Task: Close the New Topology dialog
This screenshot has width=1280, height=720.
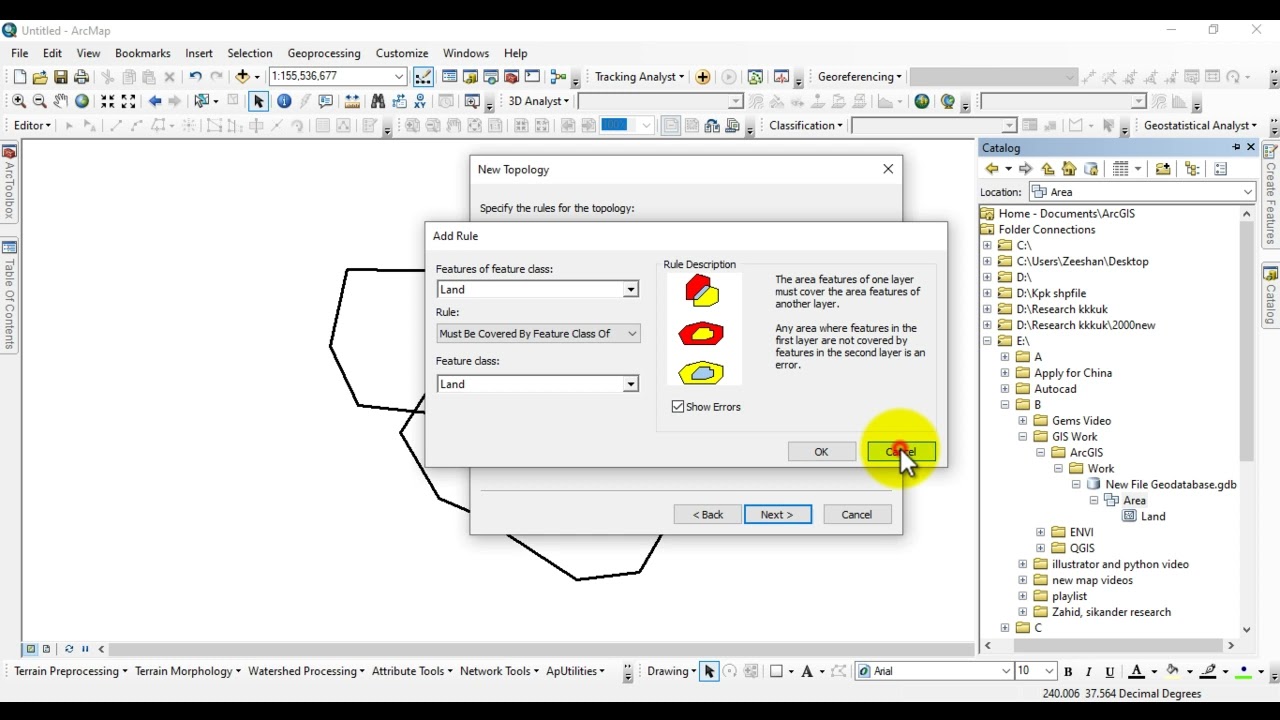Action: tap(888, 169)
